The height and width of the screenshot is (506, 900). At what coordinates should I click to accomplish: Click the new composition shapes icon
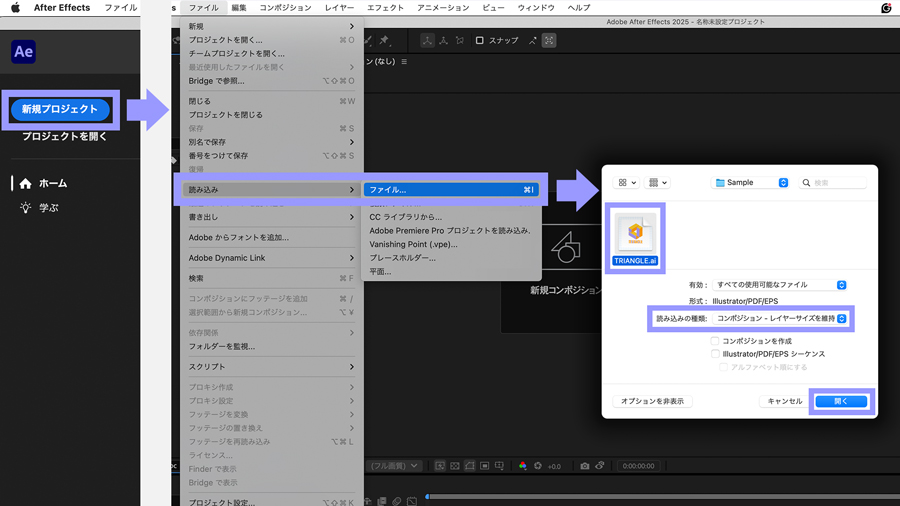click(x=566, y=248)
